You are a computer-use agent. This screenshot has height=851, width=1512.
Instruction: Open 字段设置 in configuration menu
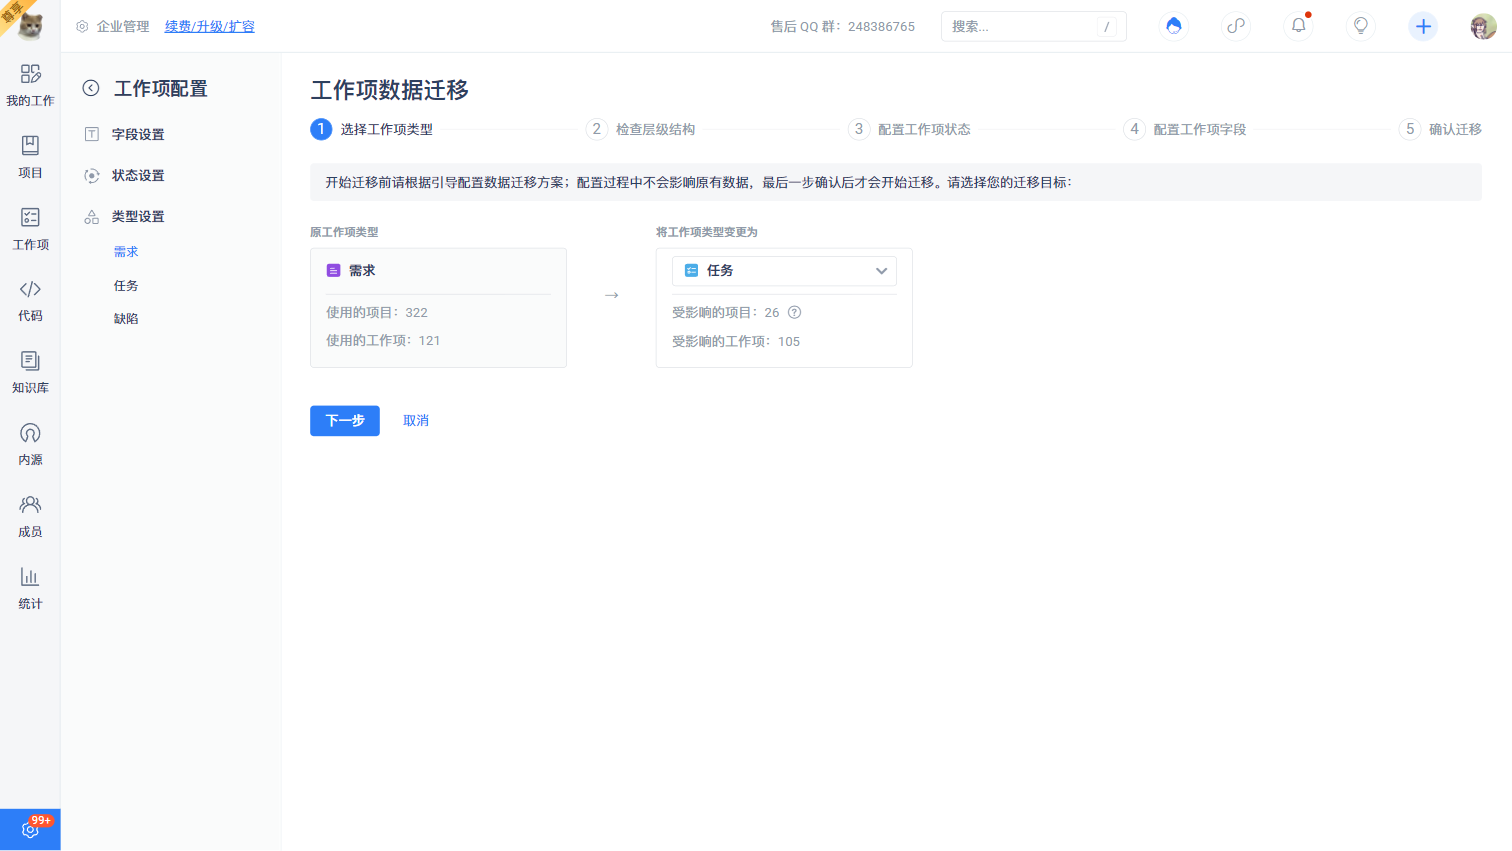[x=138, y=134]
